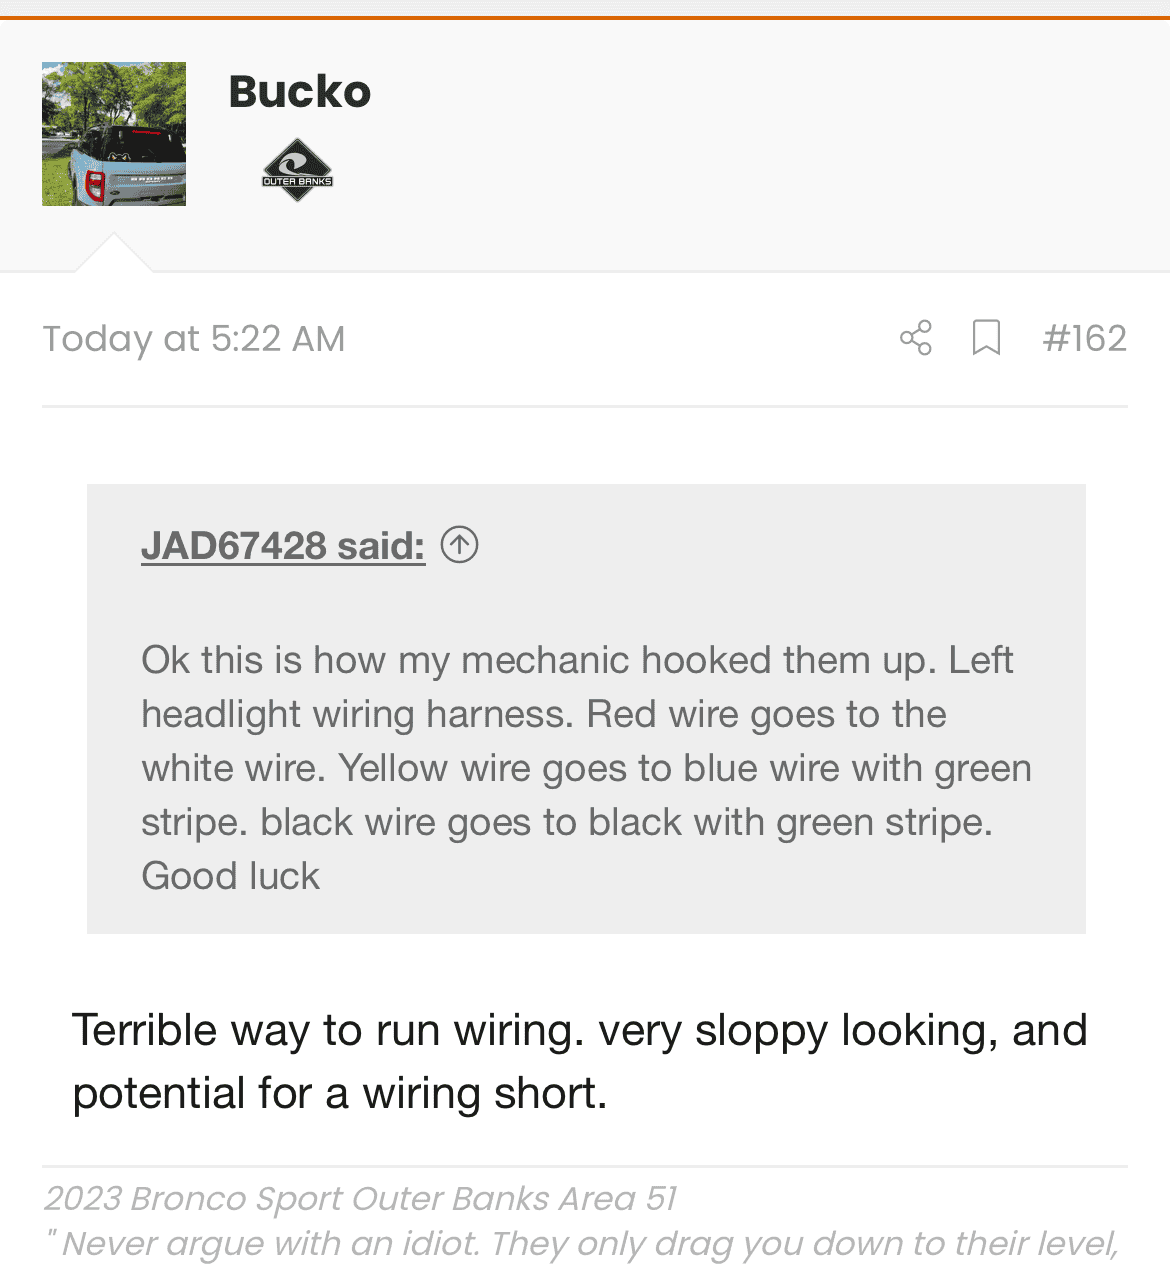
Task: Click "potential for a wiring short" line
Action: click(x=340, y=1093)
